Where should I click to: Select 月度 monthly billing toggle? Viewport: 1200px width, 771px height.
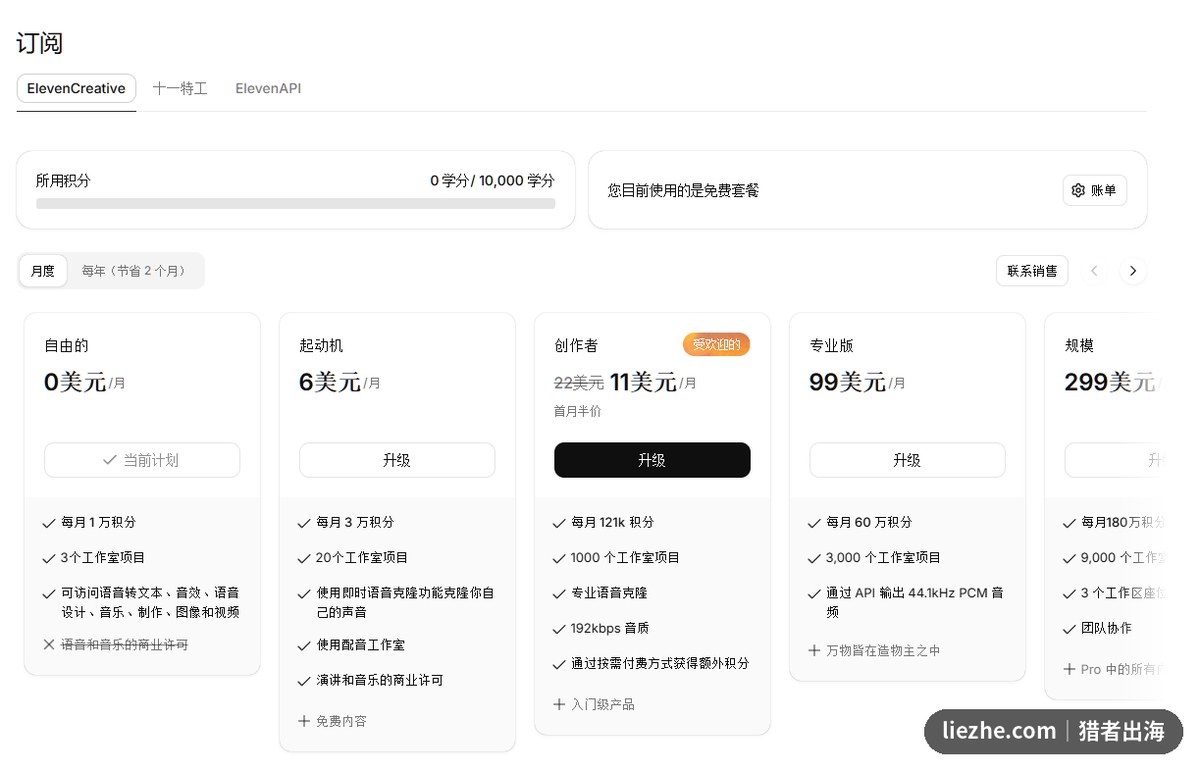(43, 271)
